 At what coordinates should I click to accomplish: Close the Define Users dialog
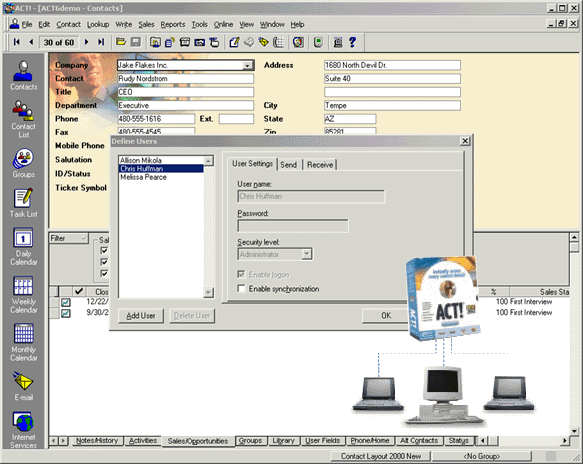coord(465,141)
